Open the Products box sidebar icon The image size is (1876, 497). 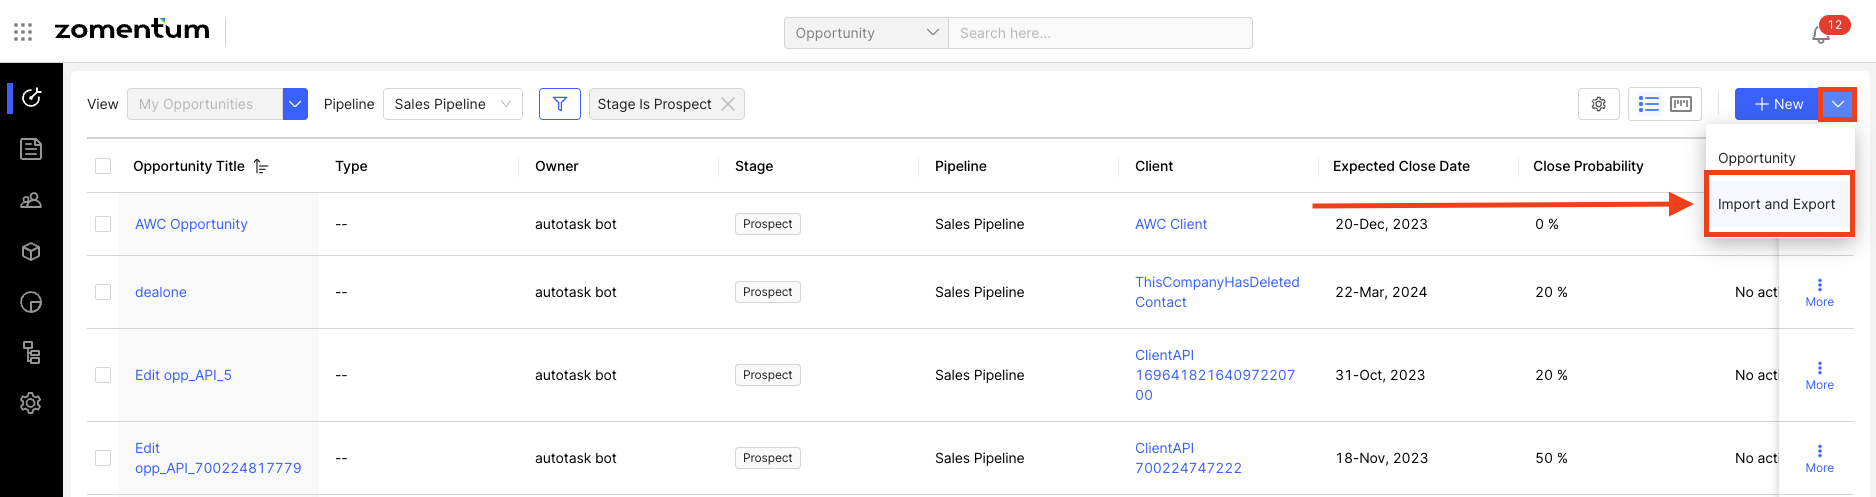click(x=31, y=251)
